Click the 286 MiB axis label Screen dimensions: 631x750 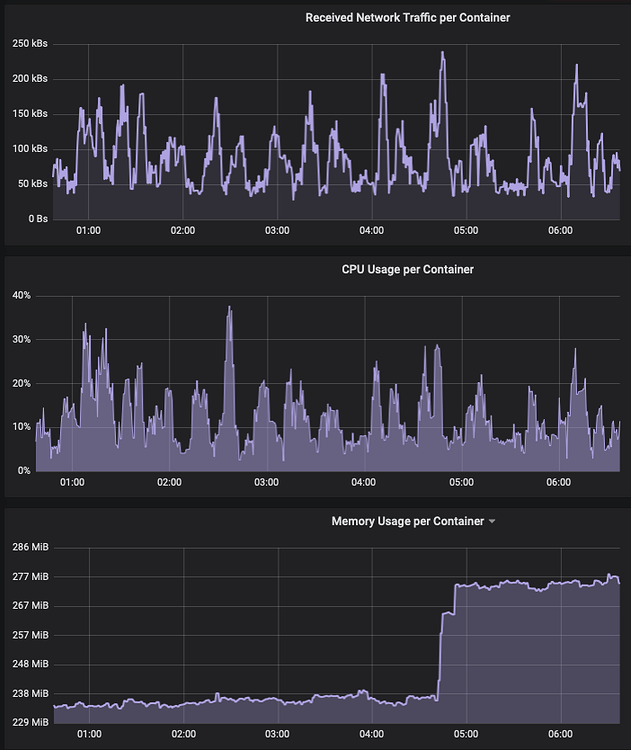(30, 547)
